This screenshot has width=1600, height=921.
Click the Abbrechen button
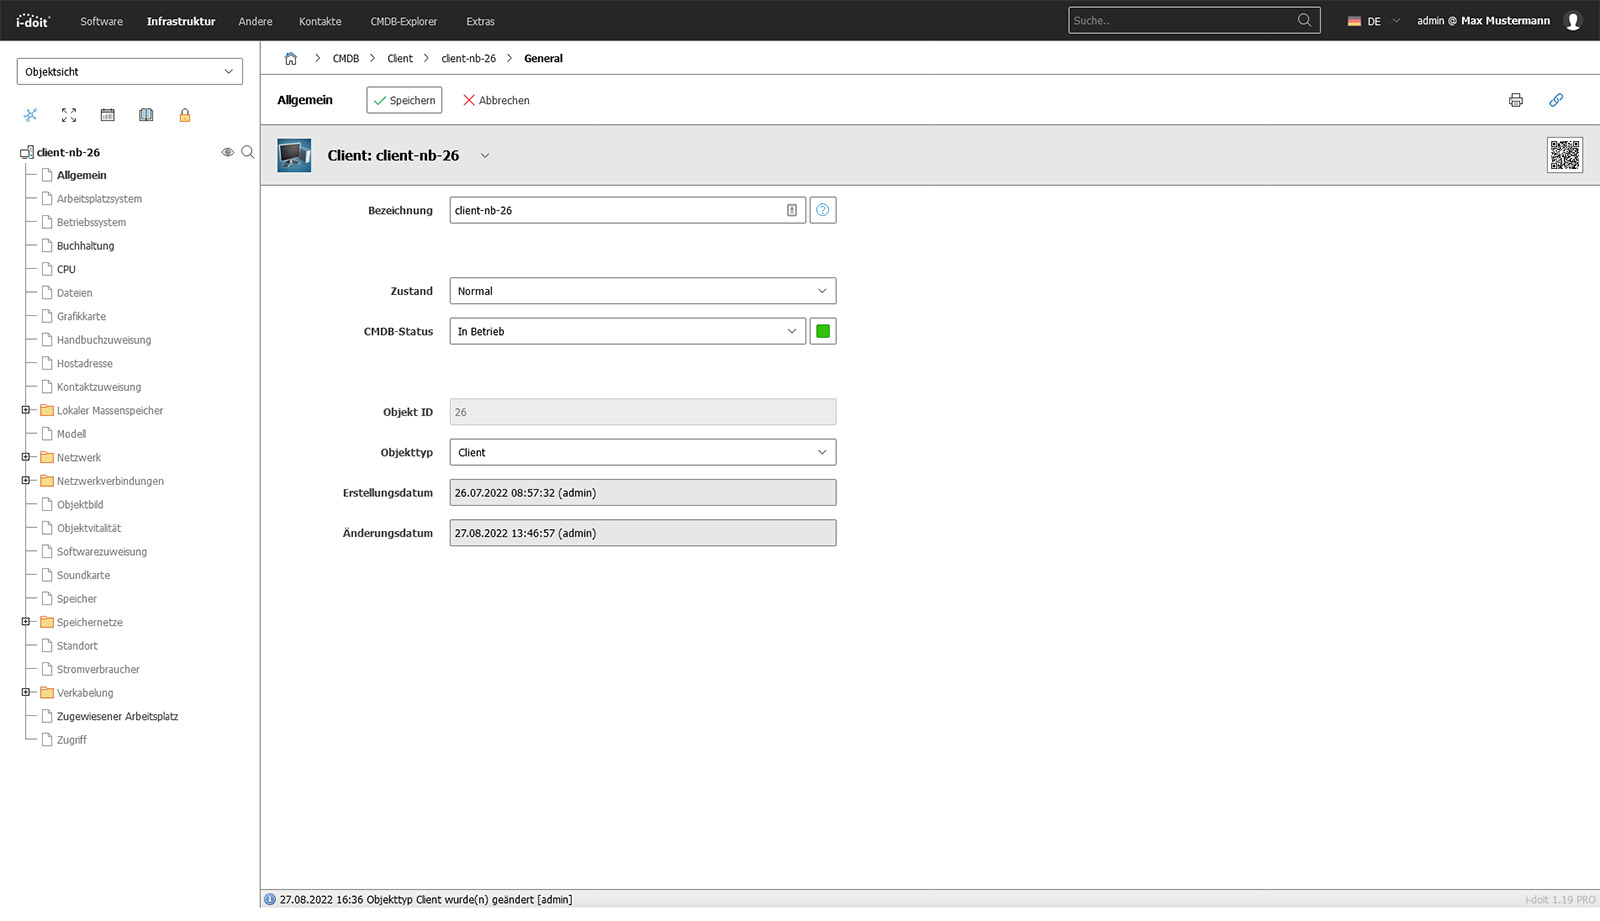point(496,101)
